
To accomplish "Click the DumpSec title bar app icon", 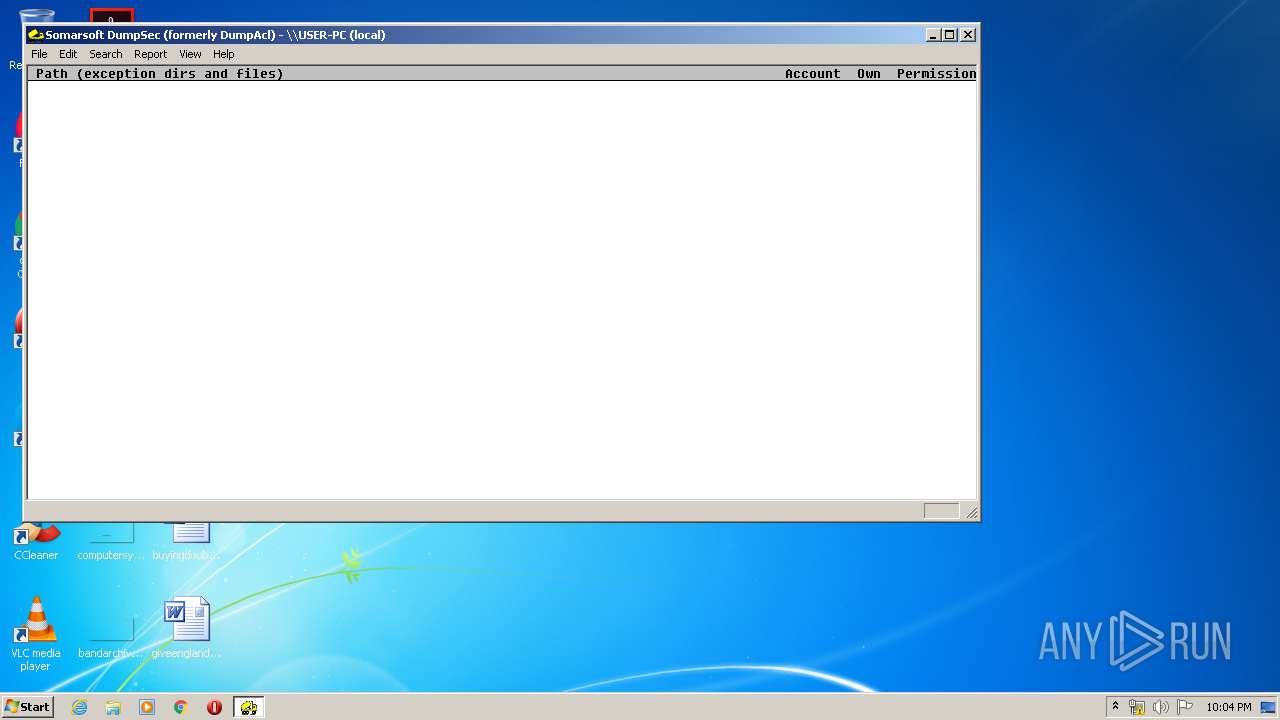I will click(x=36, y=35).
